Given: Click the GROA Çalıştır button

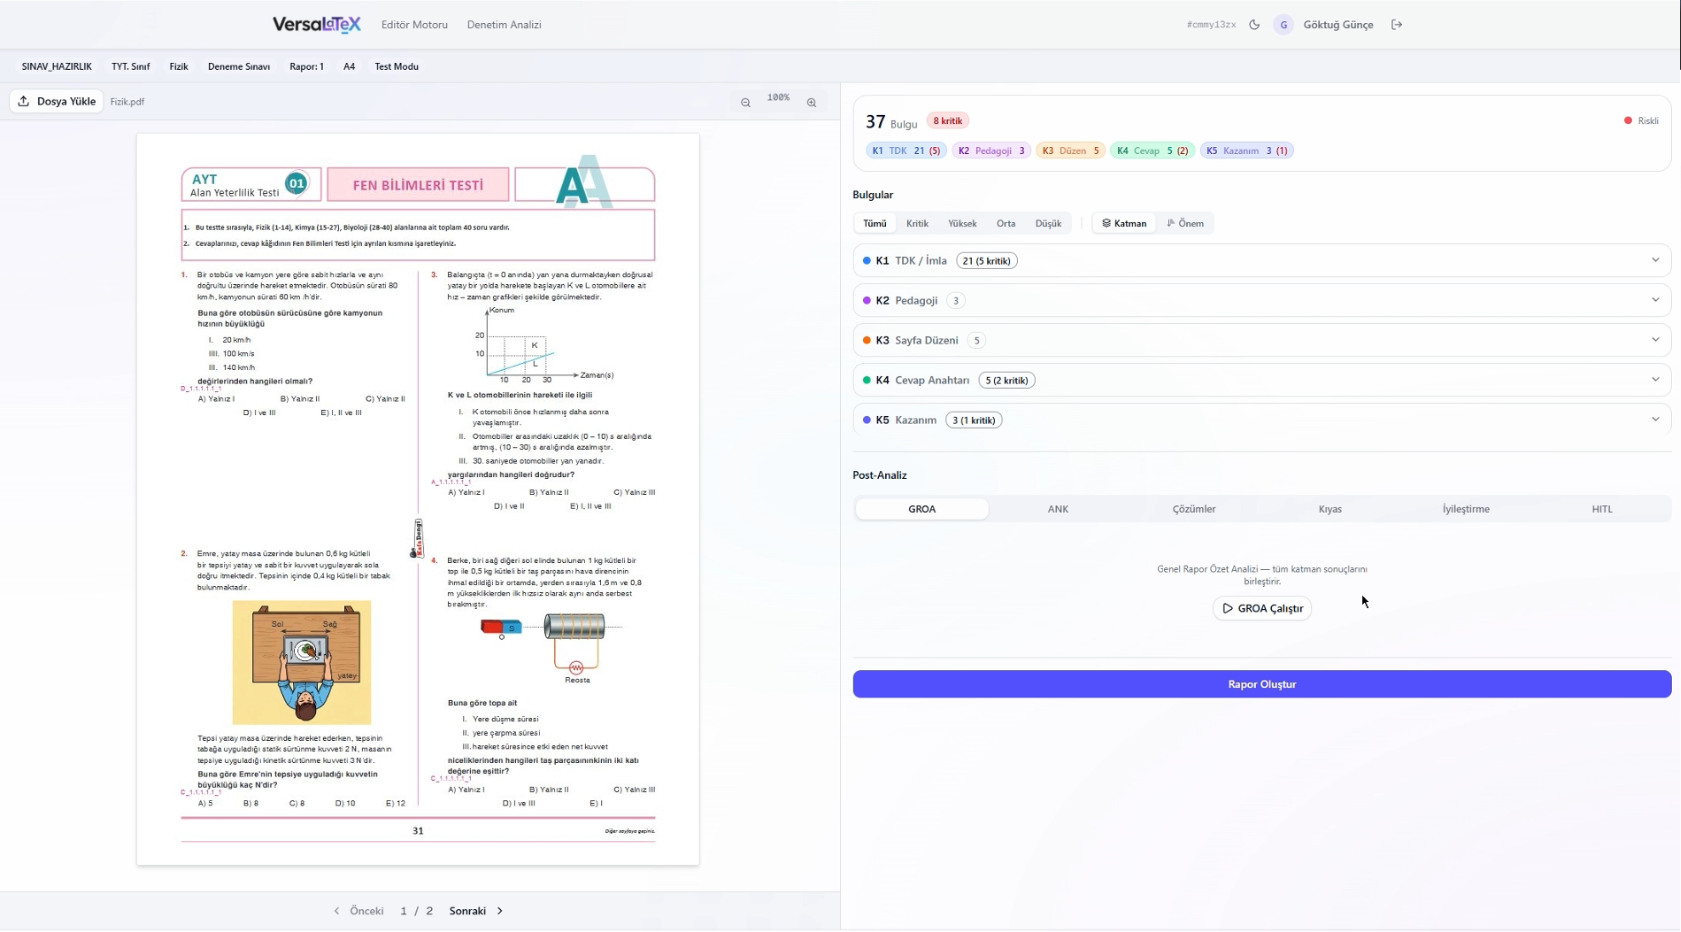Looking at the screenshot, I should (x=1261, y=608).
